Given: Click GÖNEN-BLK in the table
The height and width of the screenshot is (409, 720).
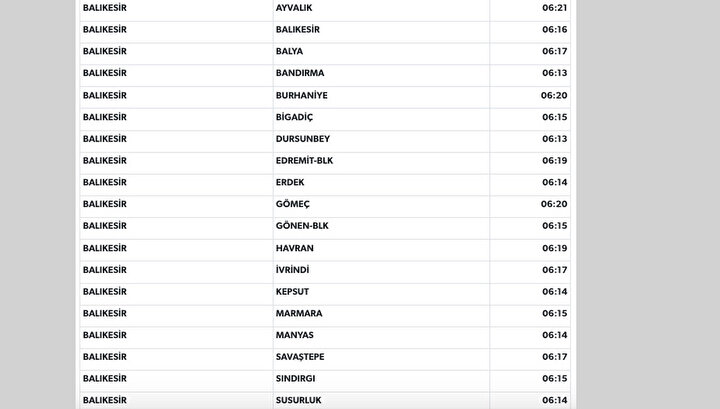Looking at the screenshot, I should point(302,226).
